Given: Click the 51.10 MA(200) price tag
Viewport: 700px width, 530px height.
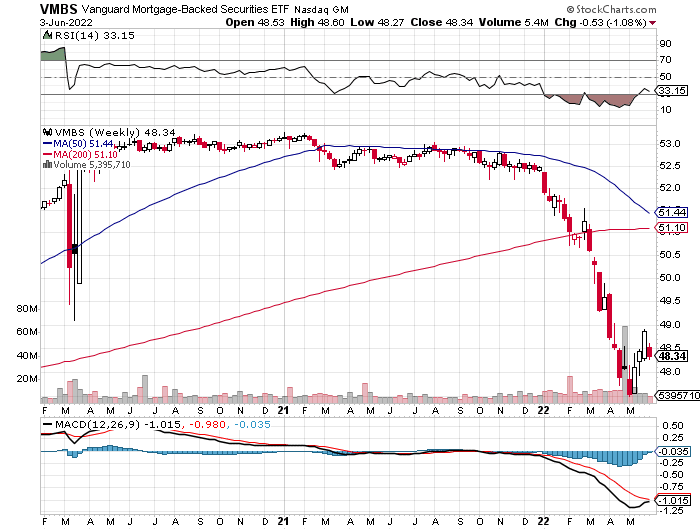Looking at the screenshot, I should [671, 228].
